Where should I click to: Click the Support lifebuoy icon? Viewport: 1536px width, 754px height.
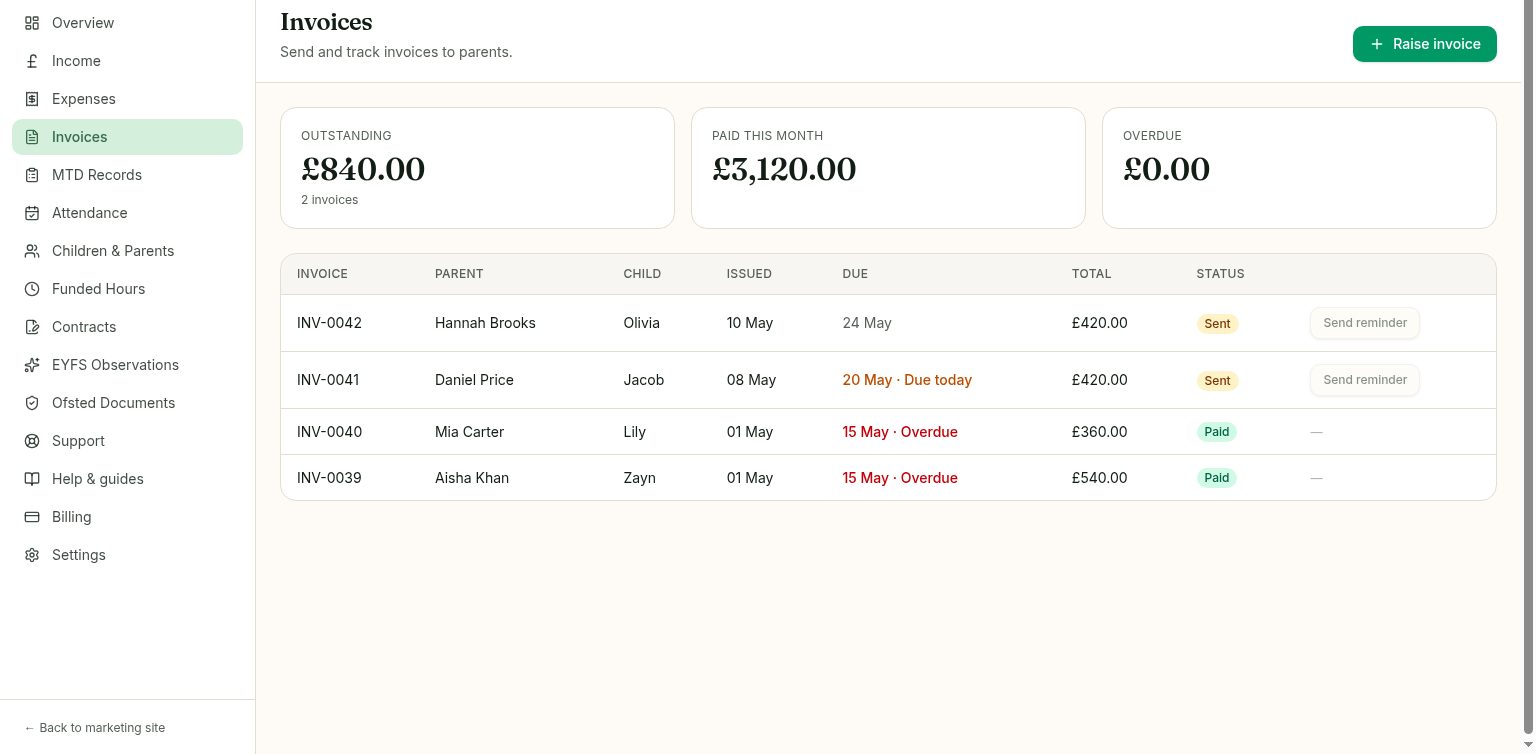tap(32, 441)
